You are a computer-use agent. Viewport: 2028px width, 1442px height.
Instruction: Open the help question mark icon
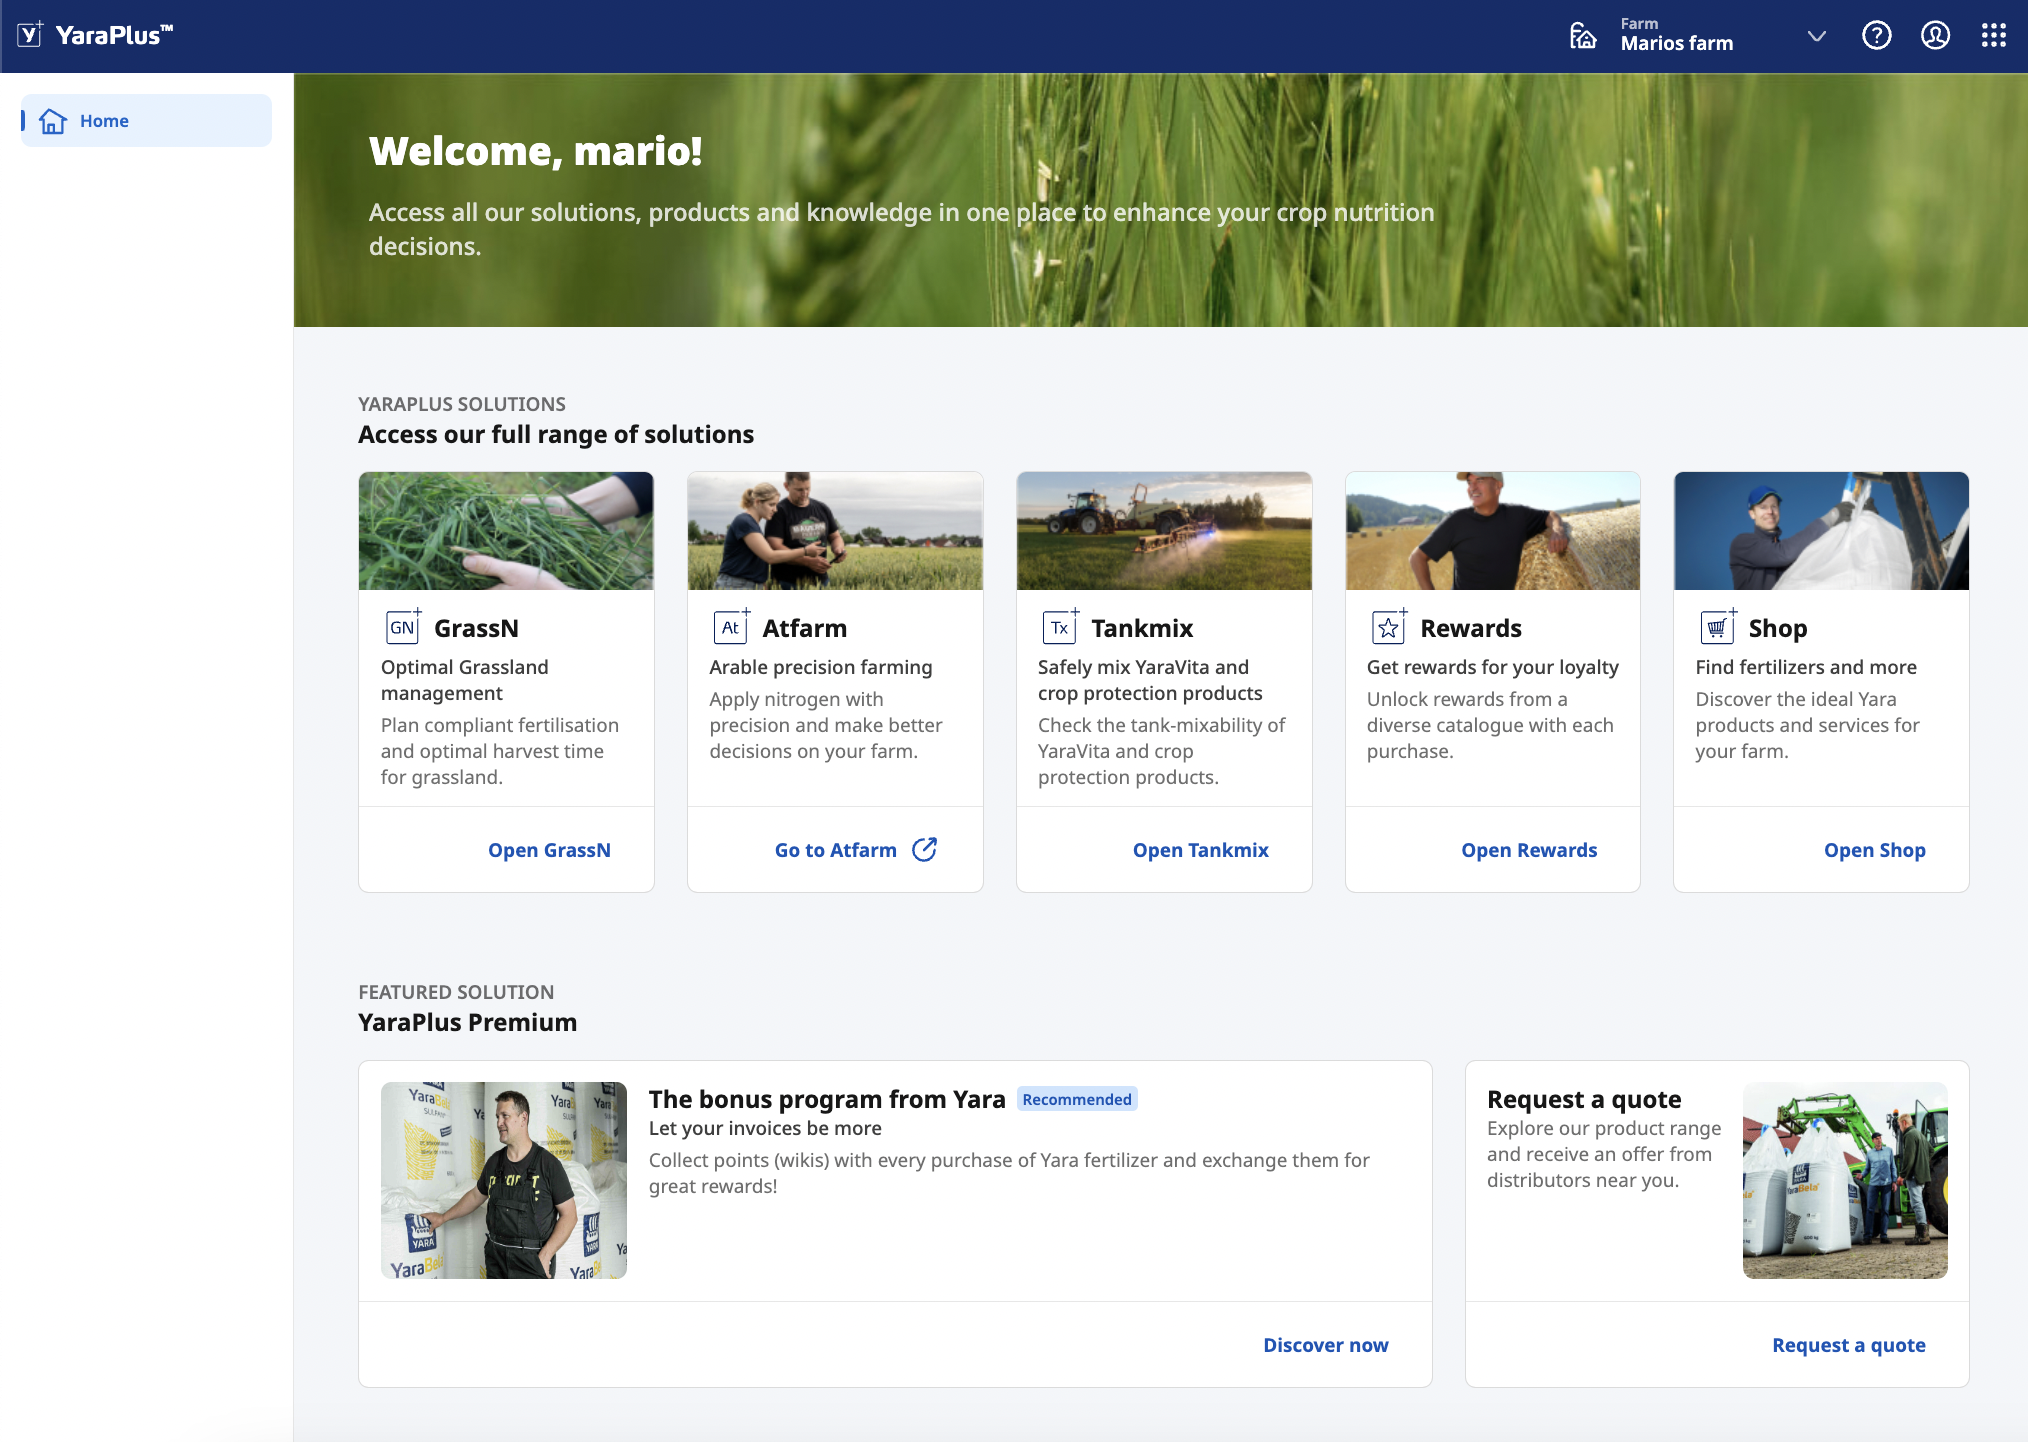[1877, 36]
